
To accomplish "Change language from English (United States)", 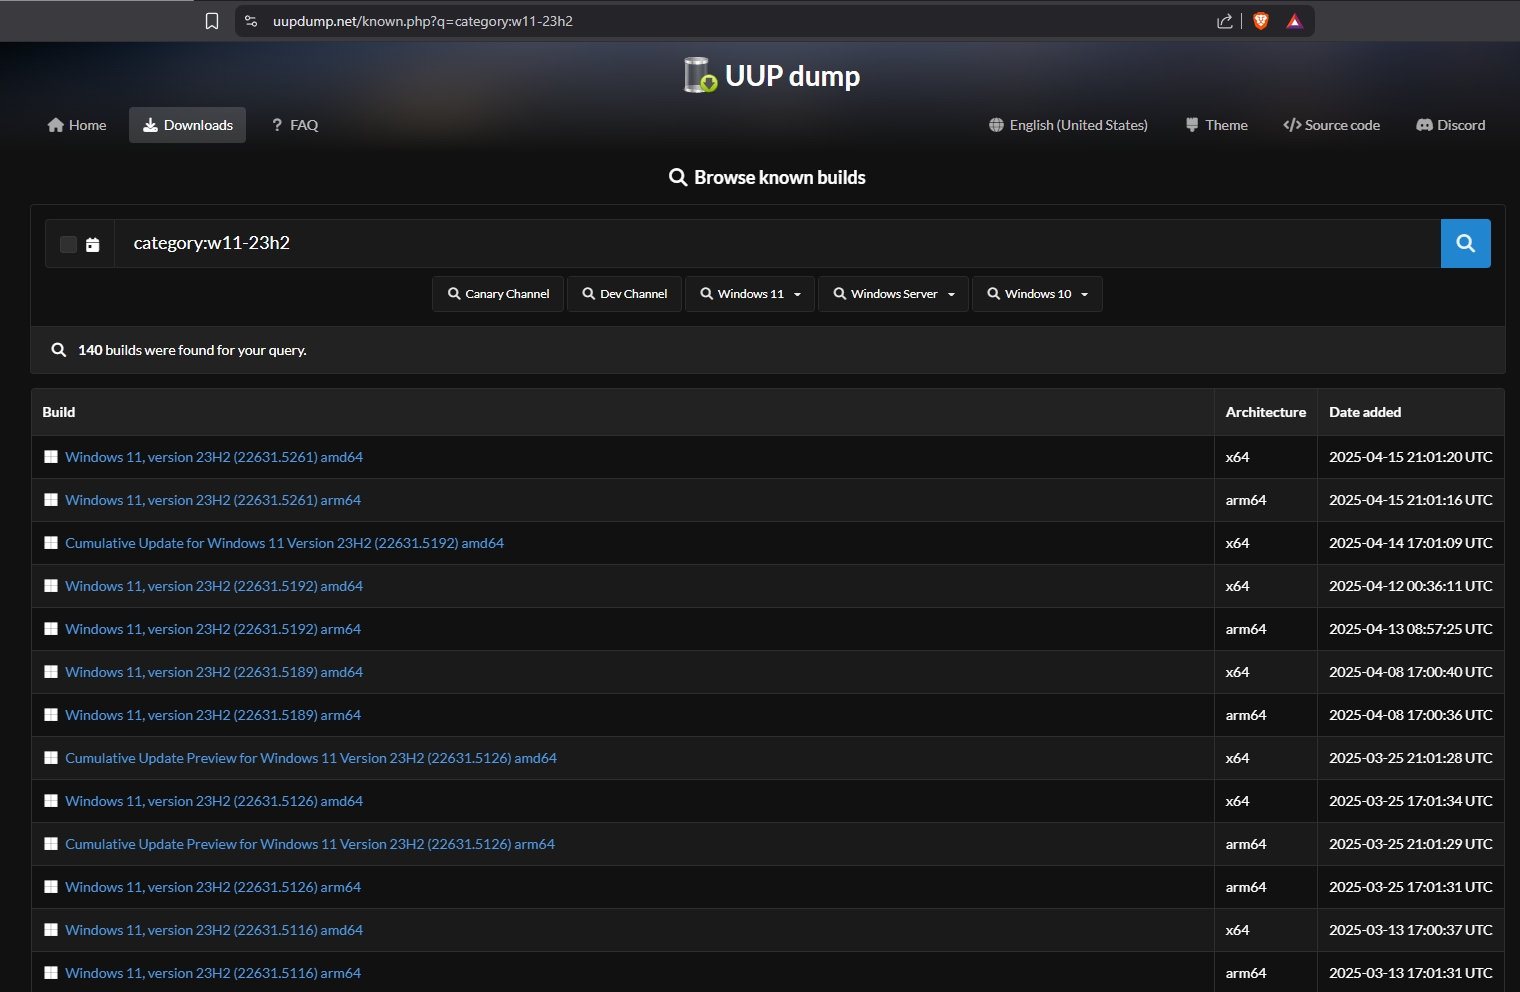I will click(1068, 125).
